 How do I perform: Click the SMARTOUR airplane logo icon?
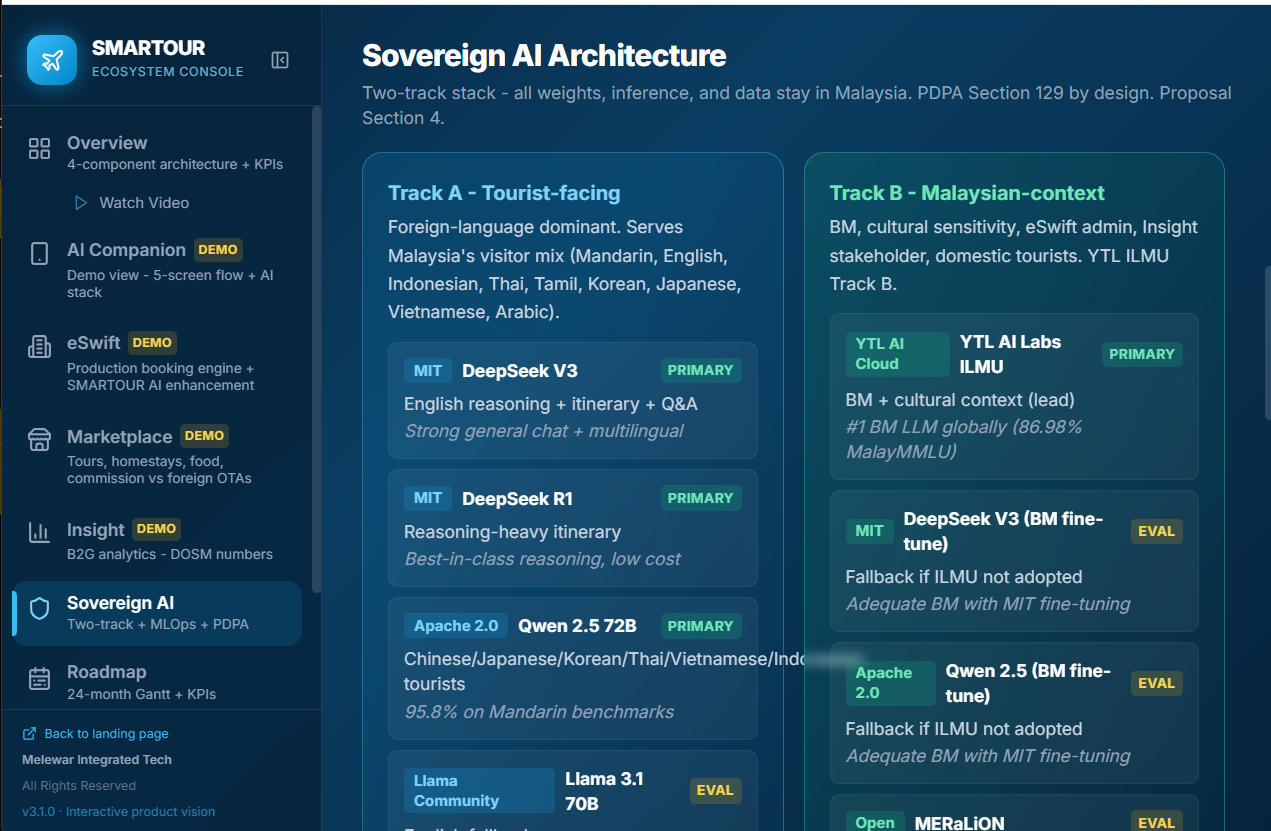[52, 60]
